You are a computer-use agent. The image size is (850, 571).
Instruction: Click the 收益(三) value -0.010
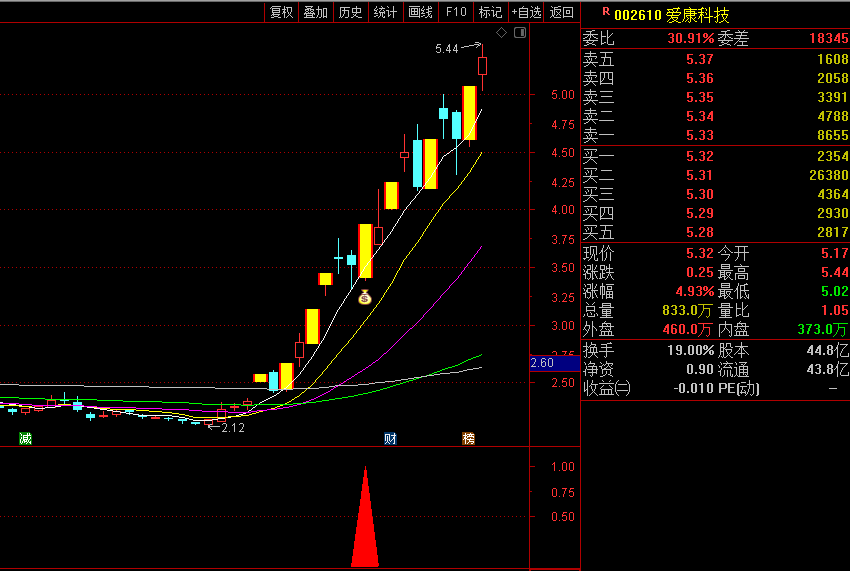click(x=693, y=388)
